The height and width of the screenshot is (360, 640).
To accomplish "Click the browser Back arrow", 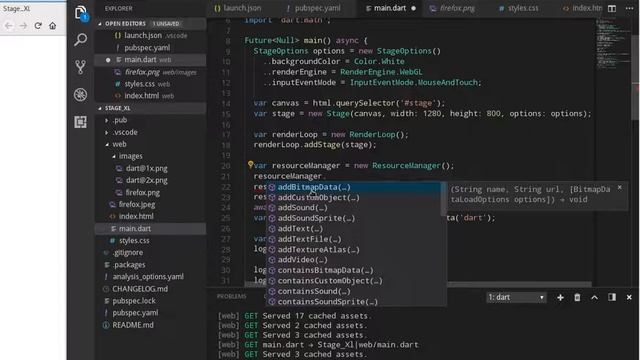I will [x=9, y=26].
